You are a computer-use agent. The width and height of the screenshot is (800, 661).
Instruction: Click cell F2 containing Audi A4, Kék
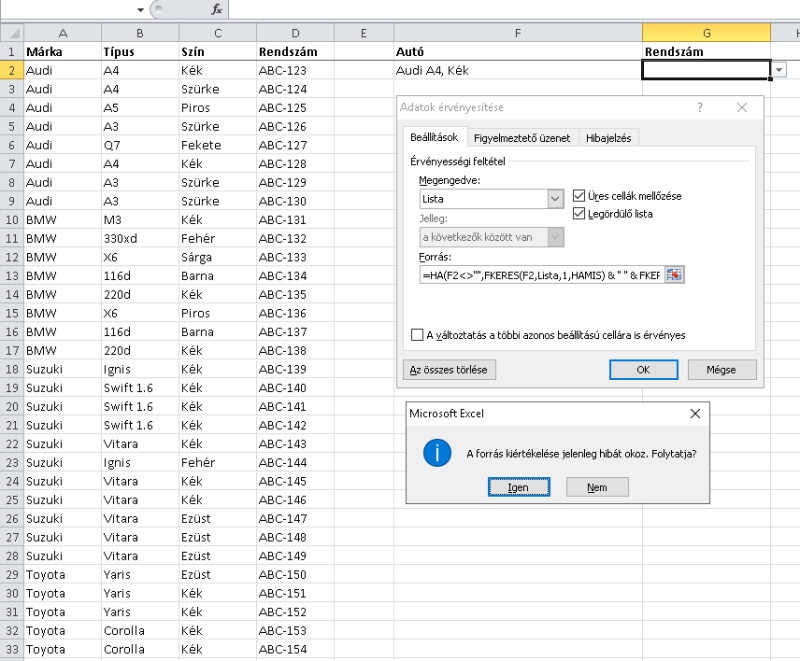click(518, 70)
